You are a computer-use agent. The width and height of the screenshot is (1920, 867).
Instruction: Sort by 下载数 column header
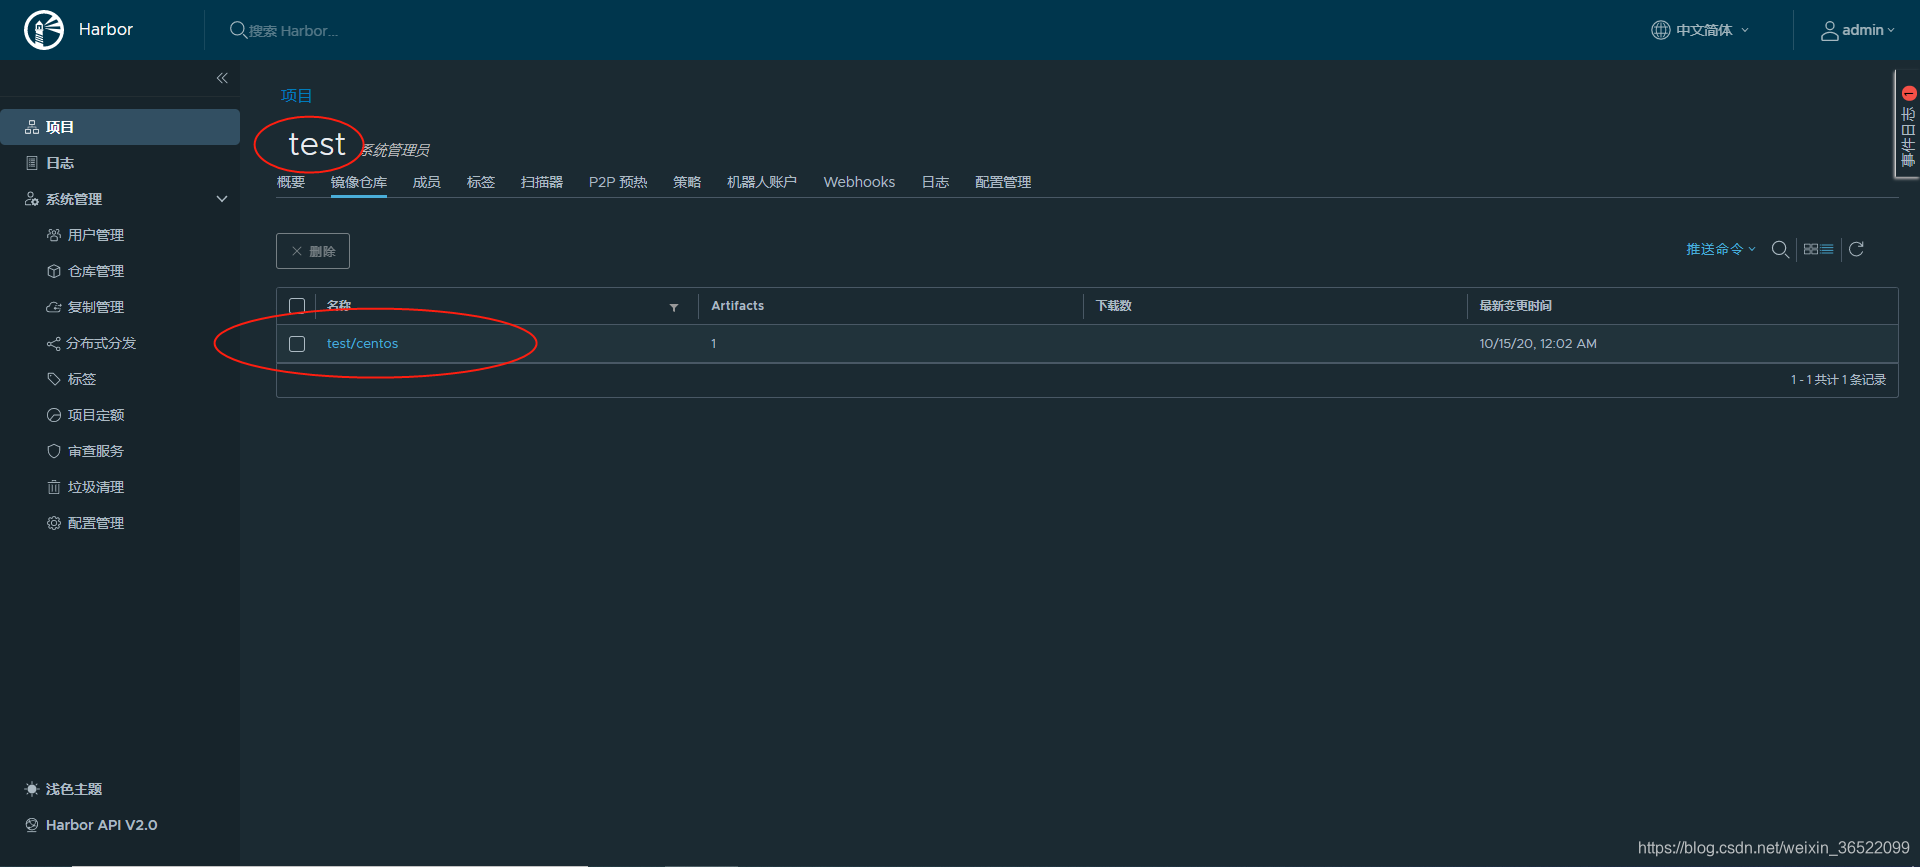(1114, 306)
